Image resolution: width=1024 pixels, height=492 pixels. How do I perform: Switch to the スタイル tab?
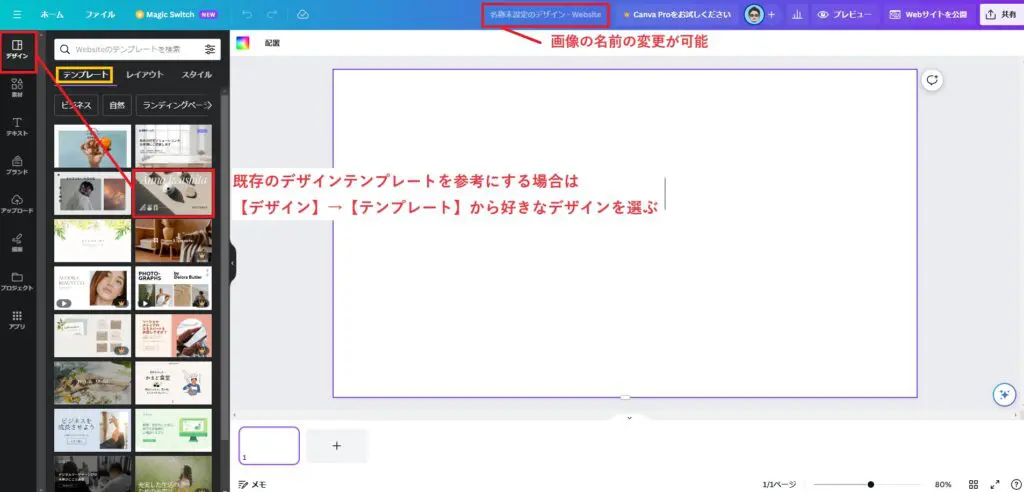click(197, 74)
